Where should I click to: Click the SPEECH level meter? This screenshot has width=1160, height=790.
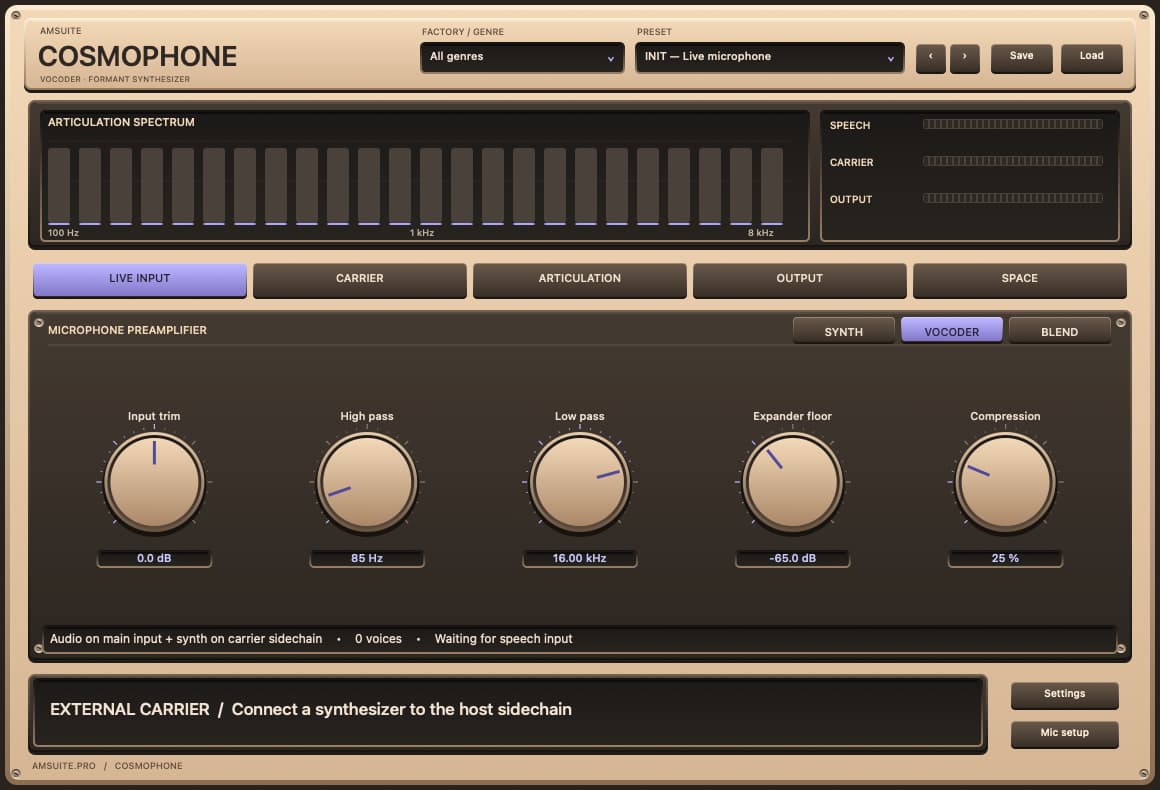coord(1013,124)
